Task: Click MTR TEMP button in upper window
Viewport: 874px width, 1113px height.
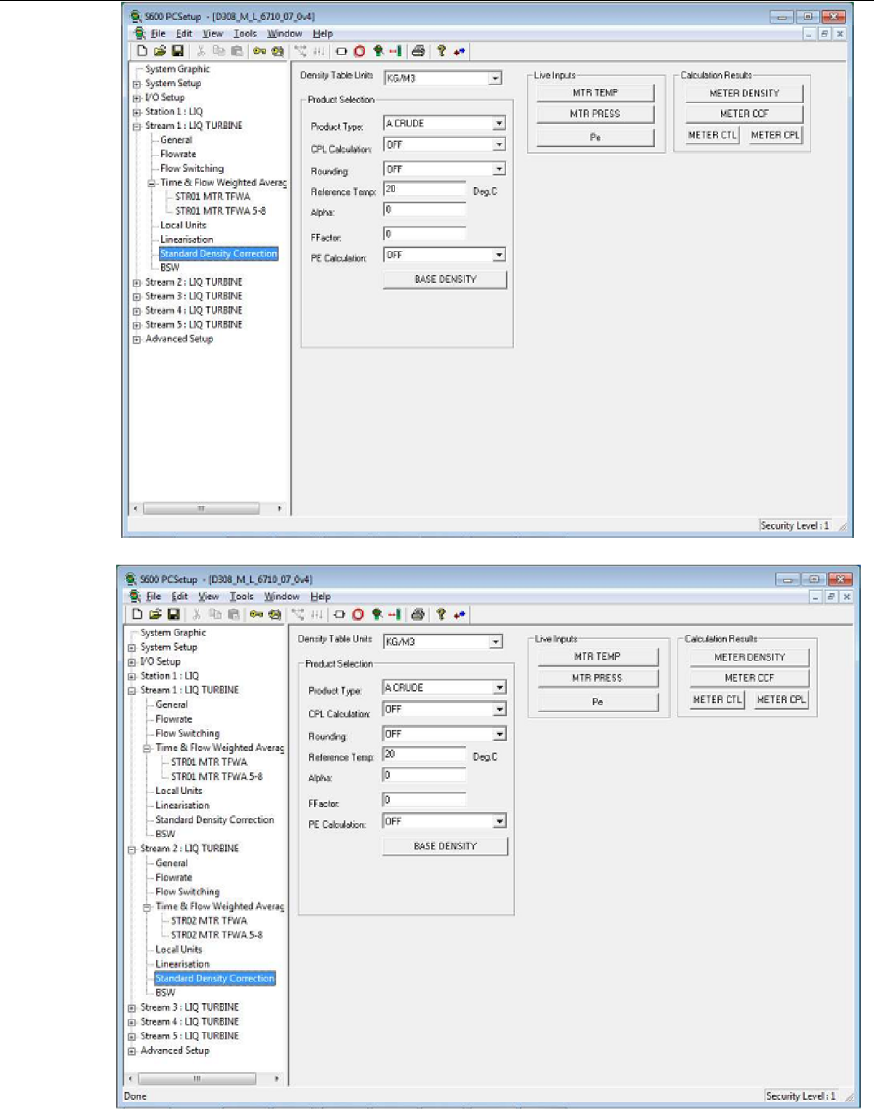Action: (595, 93)
